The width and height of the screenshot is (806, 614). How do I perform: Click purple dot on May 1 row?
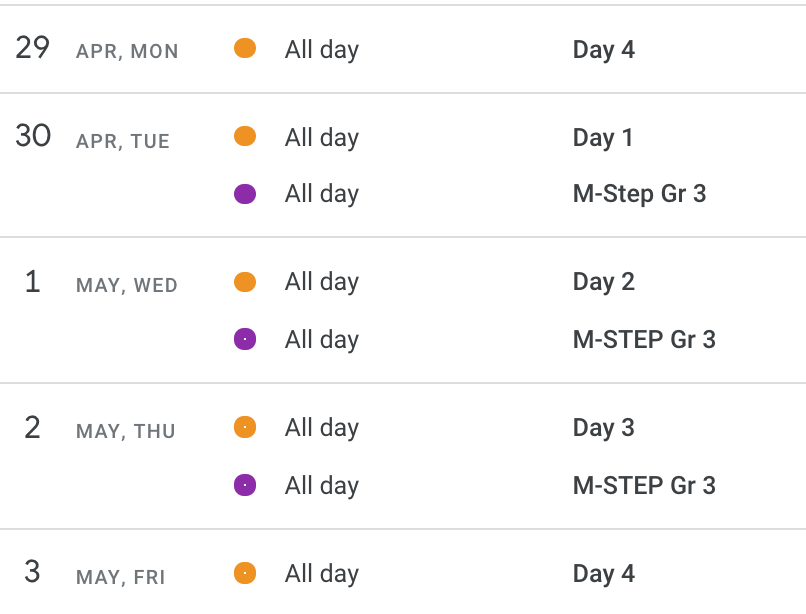coord(245,339)
